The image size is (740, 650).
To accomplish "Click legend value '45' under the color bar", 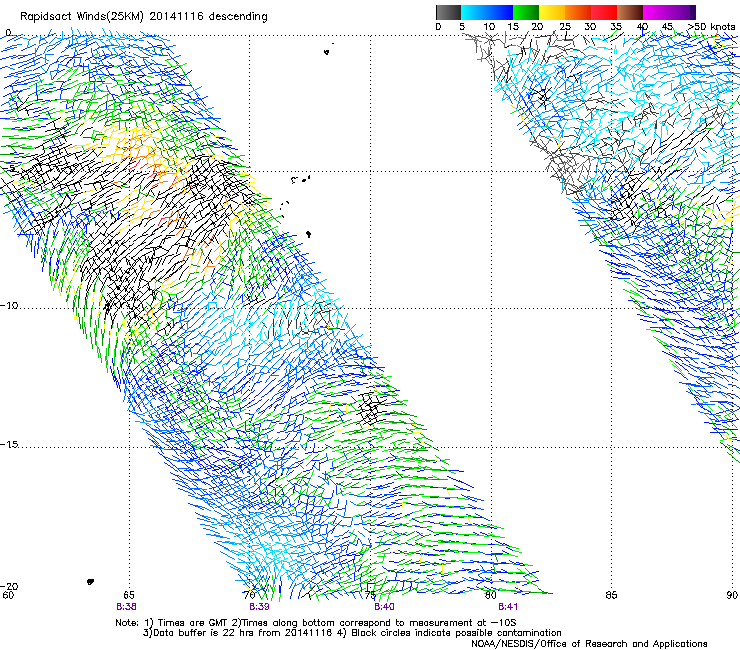I will 667,27.
